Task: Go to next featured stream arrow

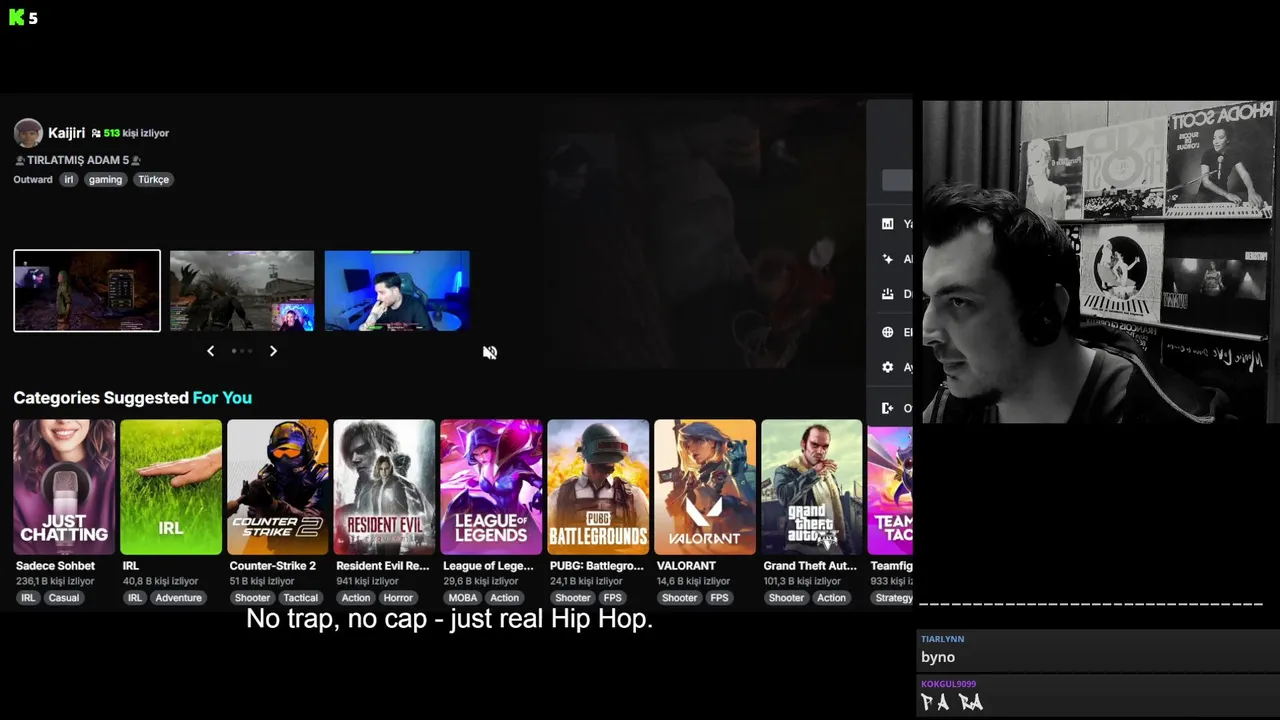Action: click(273, 351)
